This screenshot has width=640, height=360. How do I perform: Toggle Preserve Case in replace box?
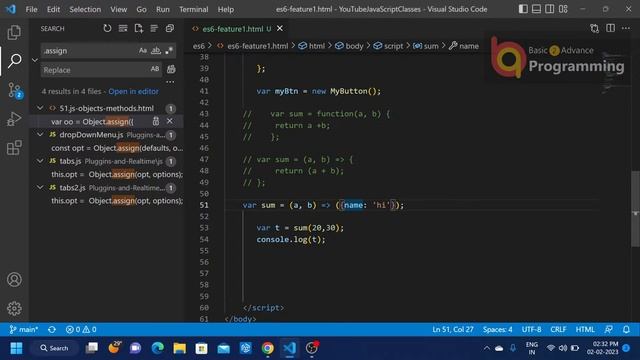[155, 69]
